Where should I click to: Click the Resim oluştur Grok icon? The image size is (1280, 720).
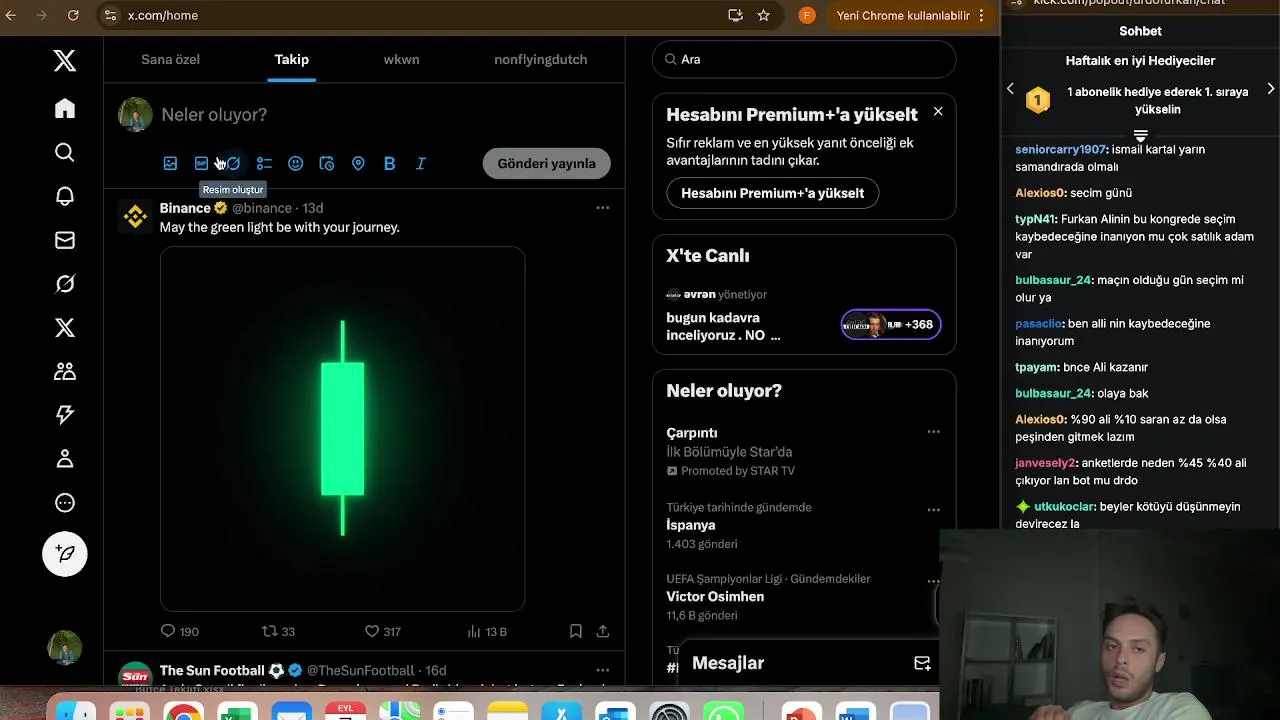(x=233, y=163)
